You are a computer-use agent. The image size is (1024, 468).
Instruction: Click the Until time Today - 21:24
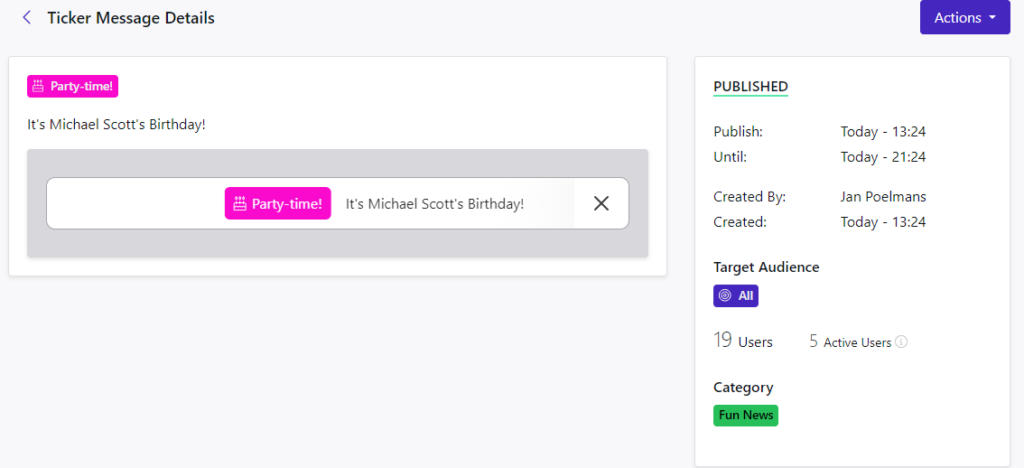coord(883,157)
